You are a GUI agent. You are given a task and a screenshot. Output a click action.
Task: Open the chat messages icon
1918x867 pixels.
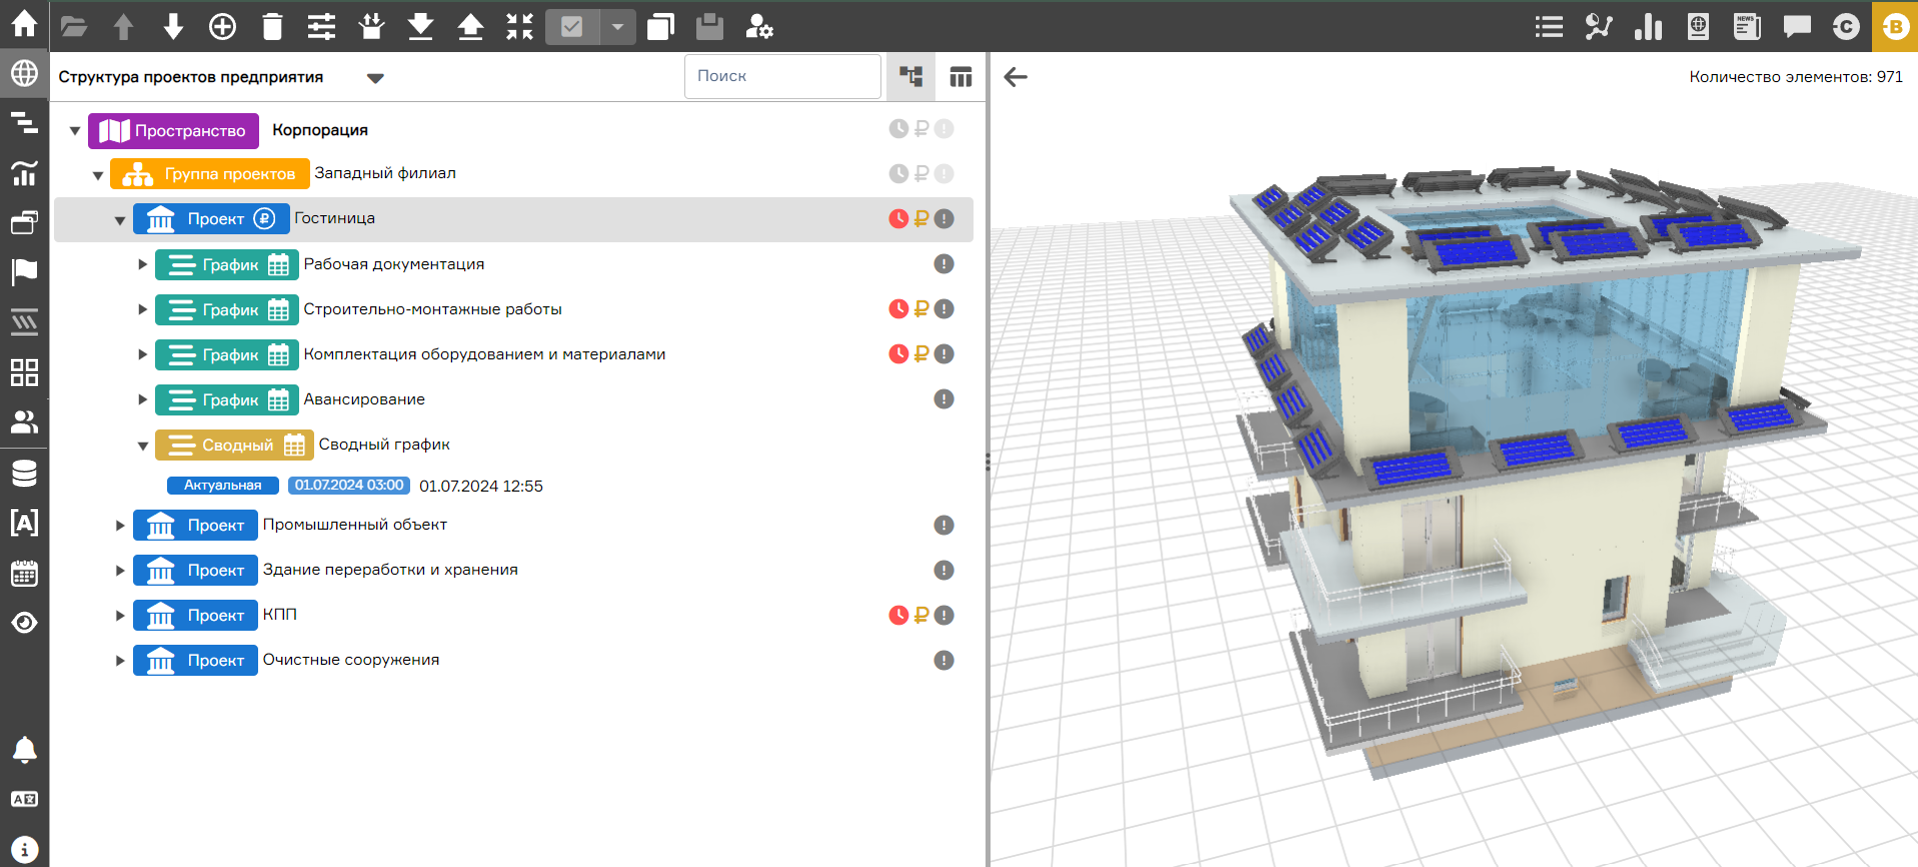pyautogui.click(x=1797, y=26)
